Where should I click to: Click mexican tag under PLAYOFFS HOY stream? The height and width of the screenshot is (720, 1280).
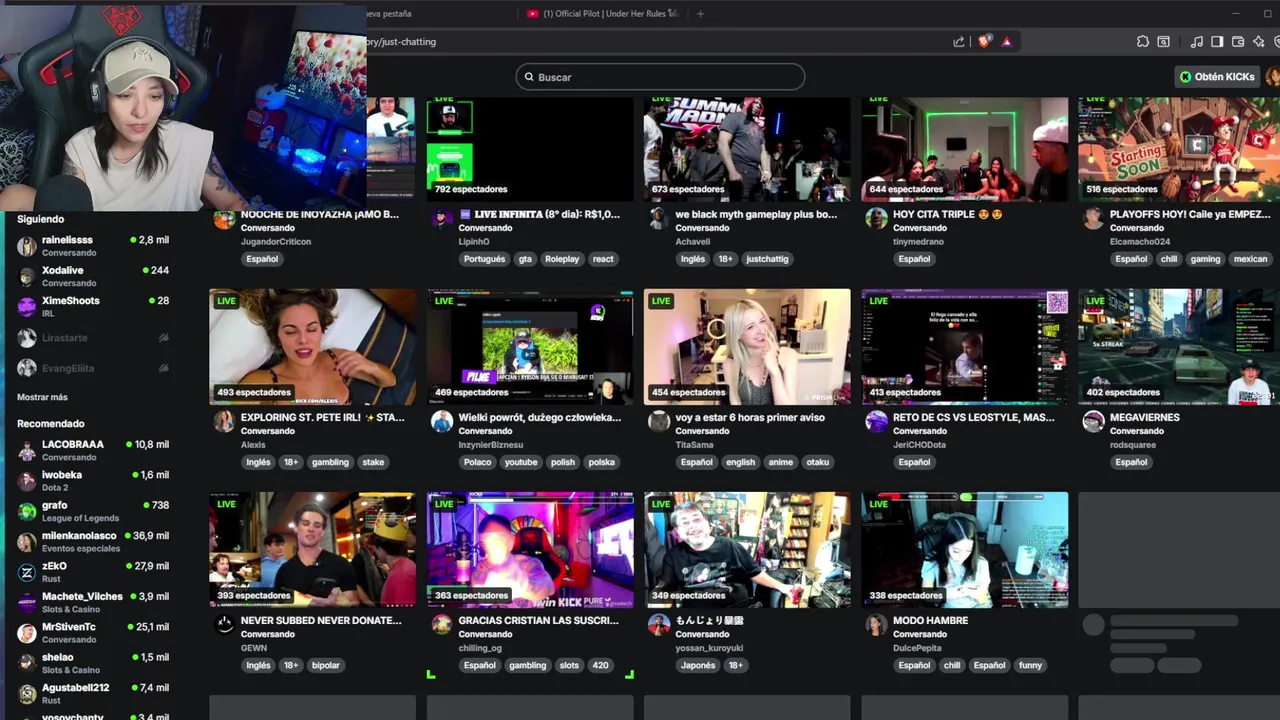pos(1250,259)
